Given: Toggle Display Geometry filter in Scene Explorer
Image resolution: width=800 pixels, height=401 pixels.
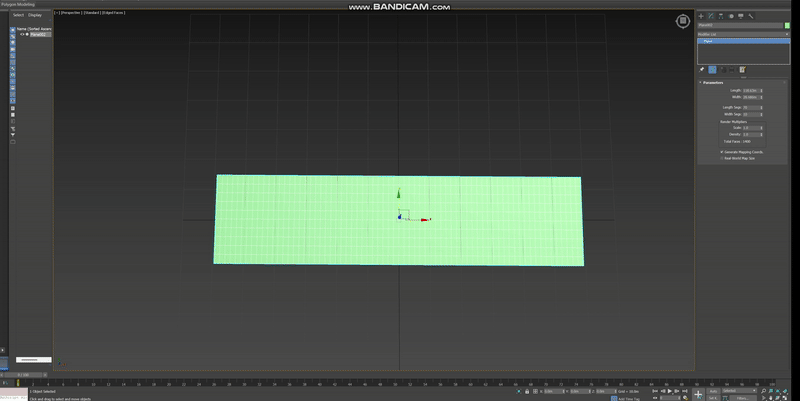Looking at the screenshot, I should (x=13, y=30).
